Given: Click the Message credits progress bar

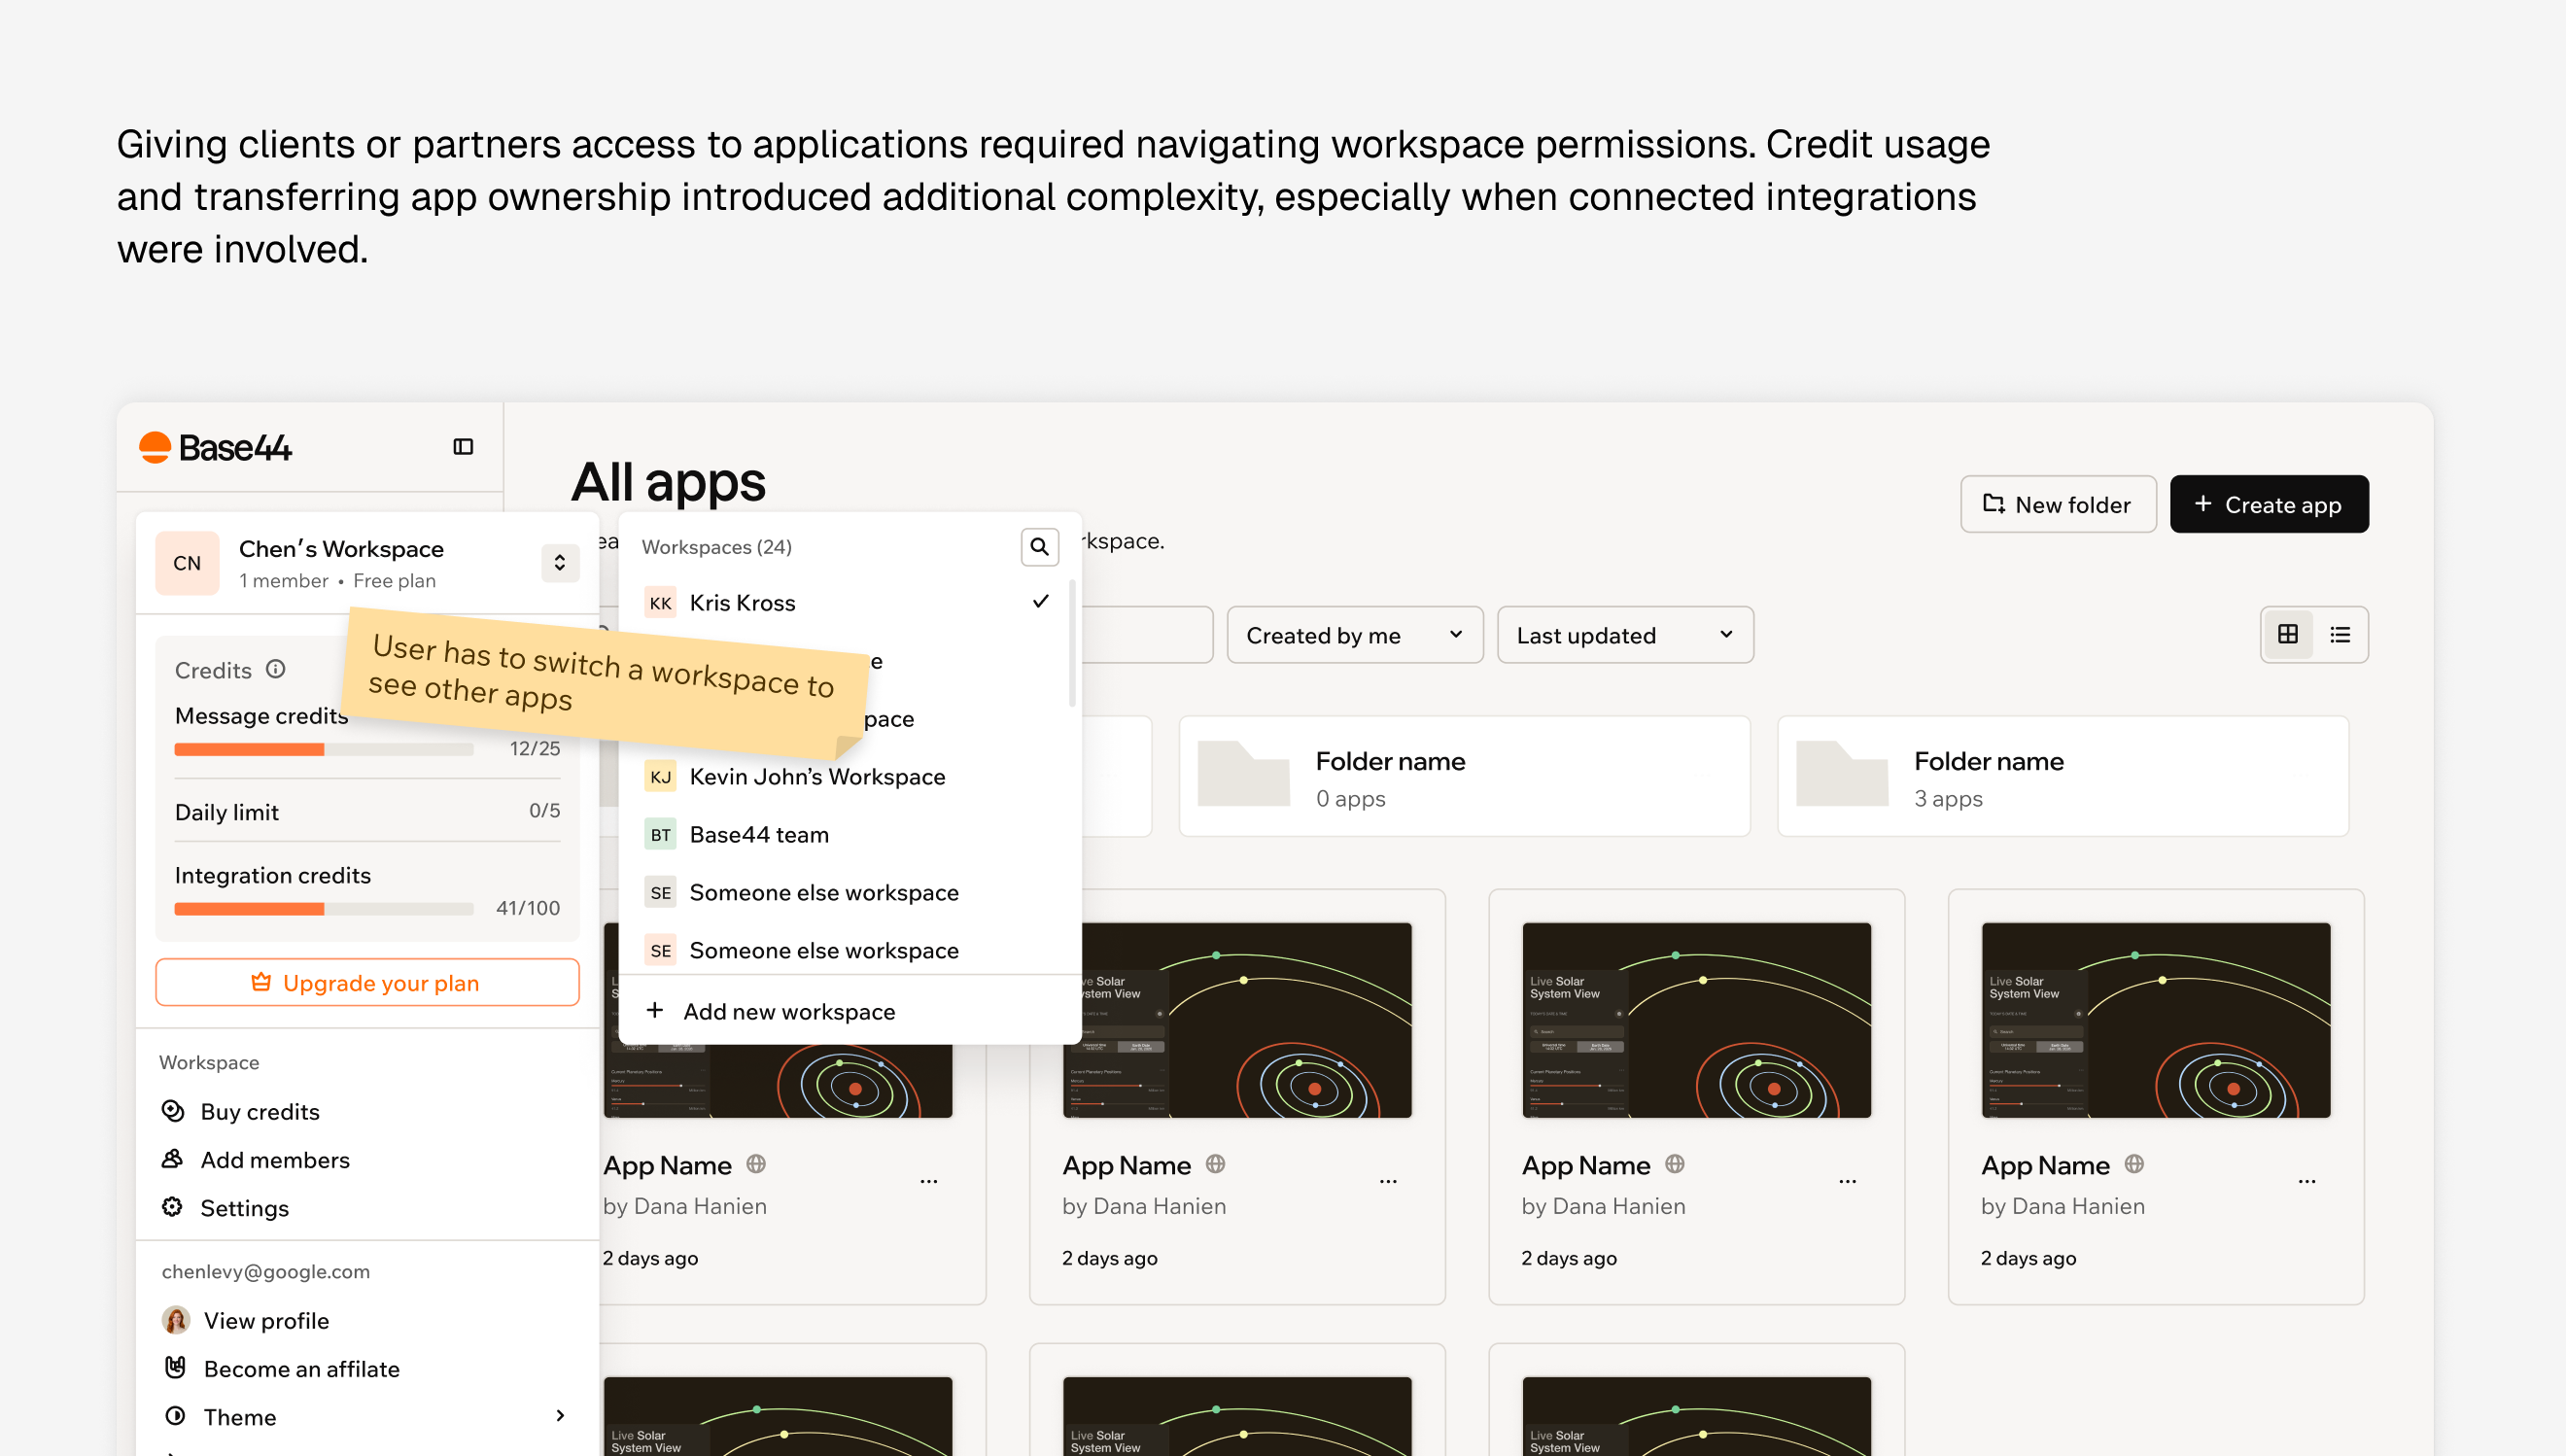Looking at the screenshot, I should coord(323,749).
